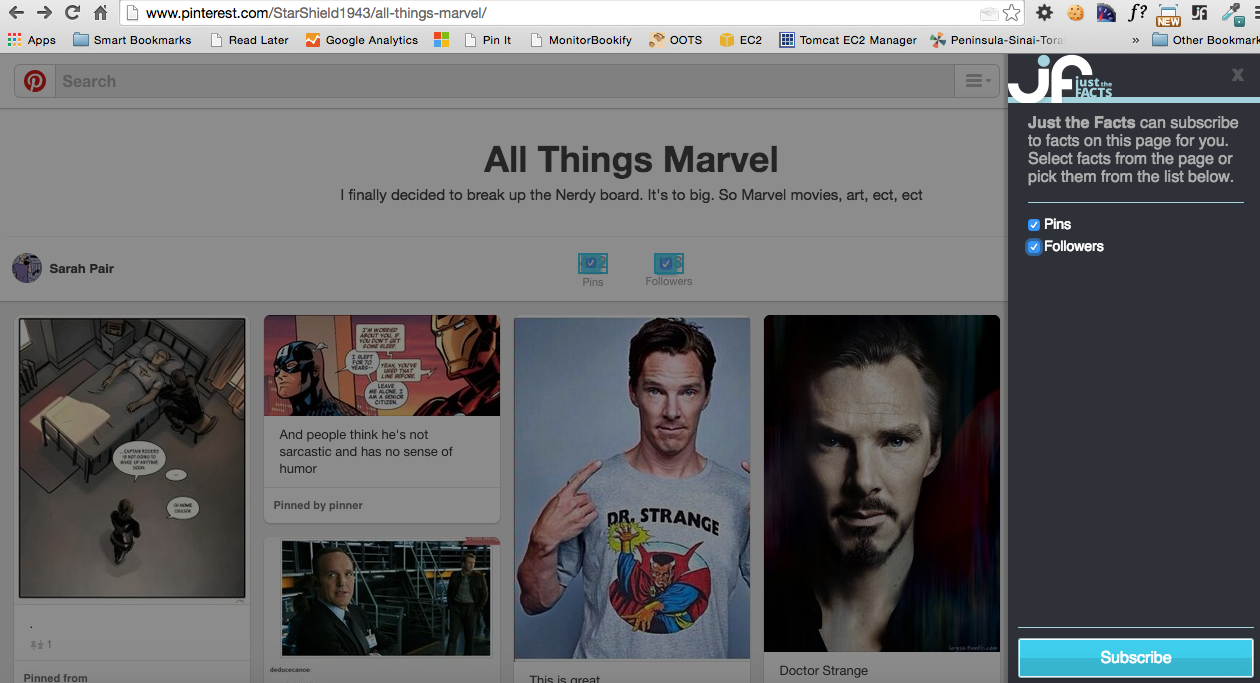The image size is (1260, 683).
Task: Open the Agent Coulson screenshot pin
Action: click(386, 598)
